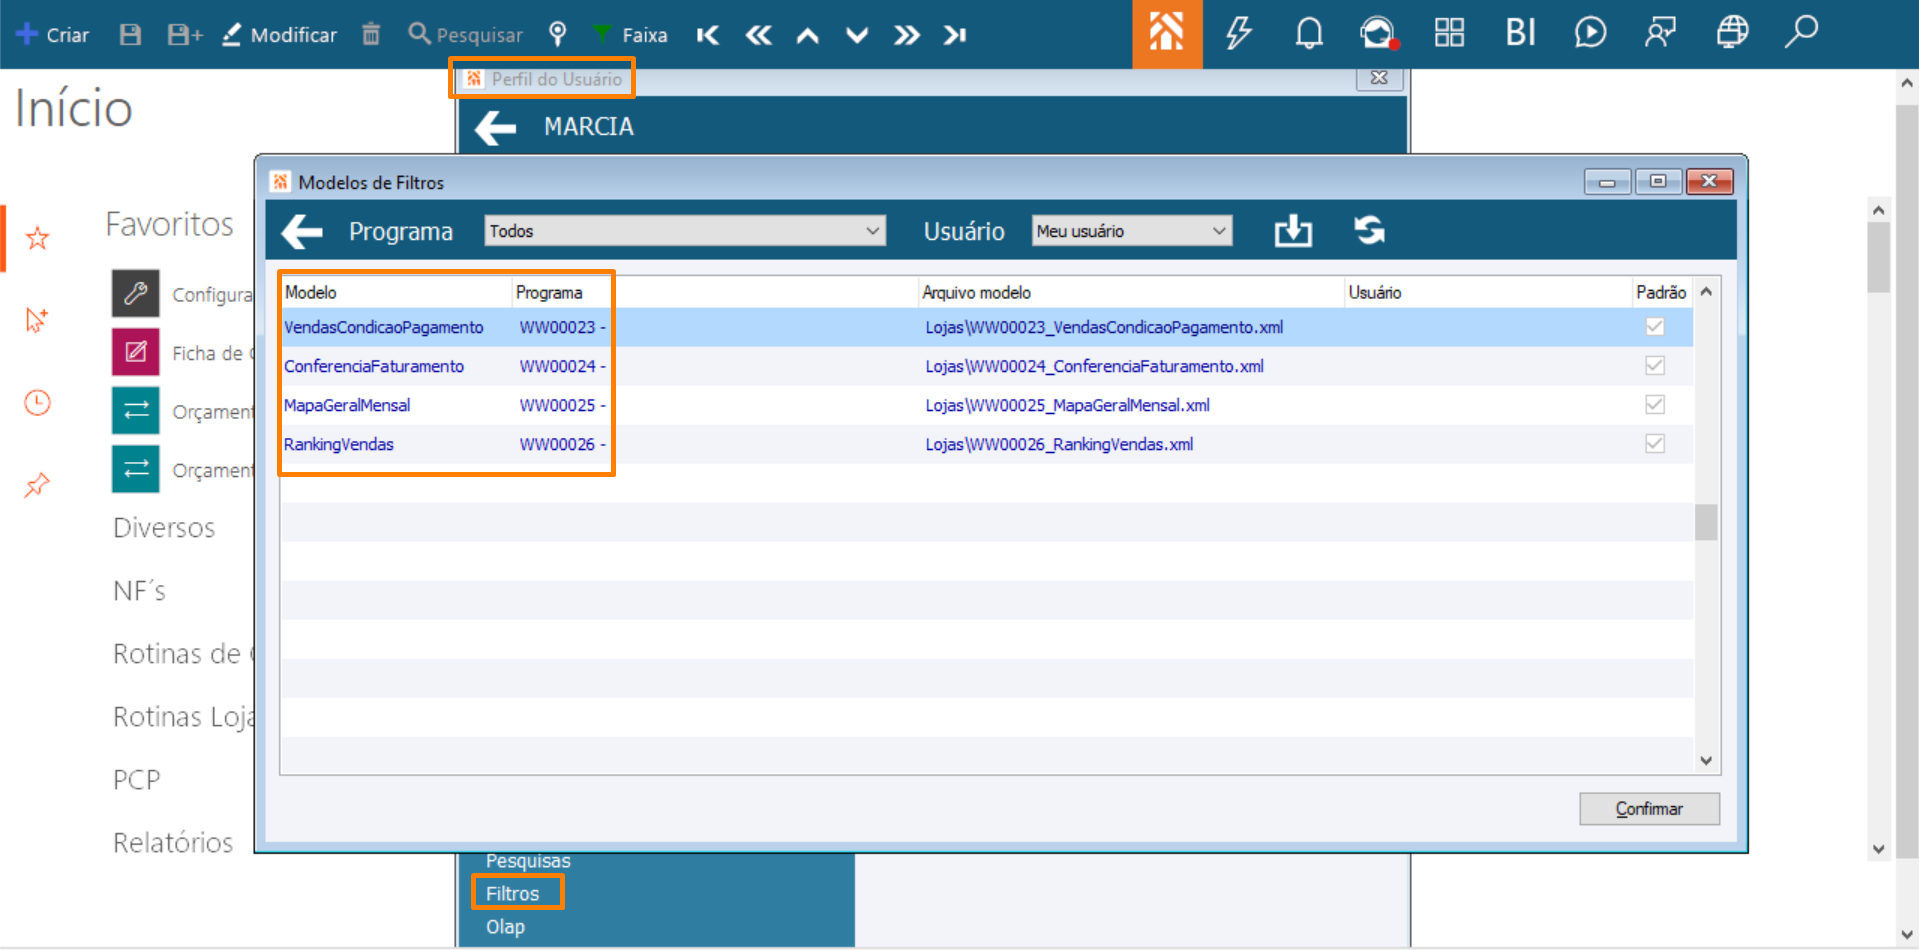Open the Favoritos star sidebar icon
Screen dimensions: 1919x950
[x=38, y=238]
